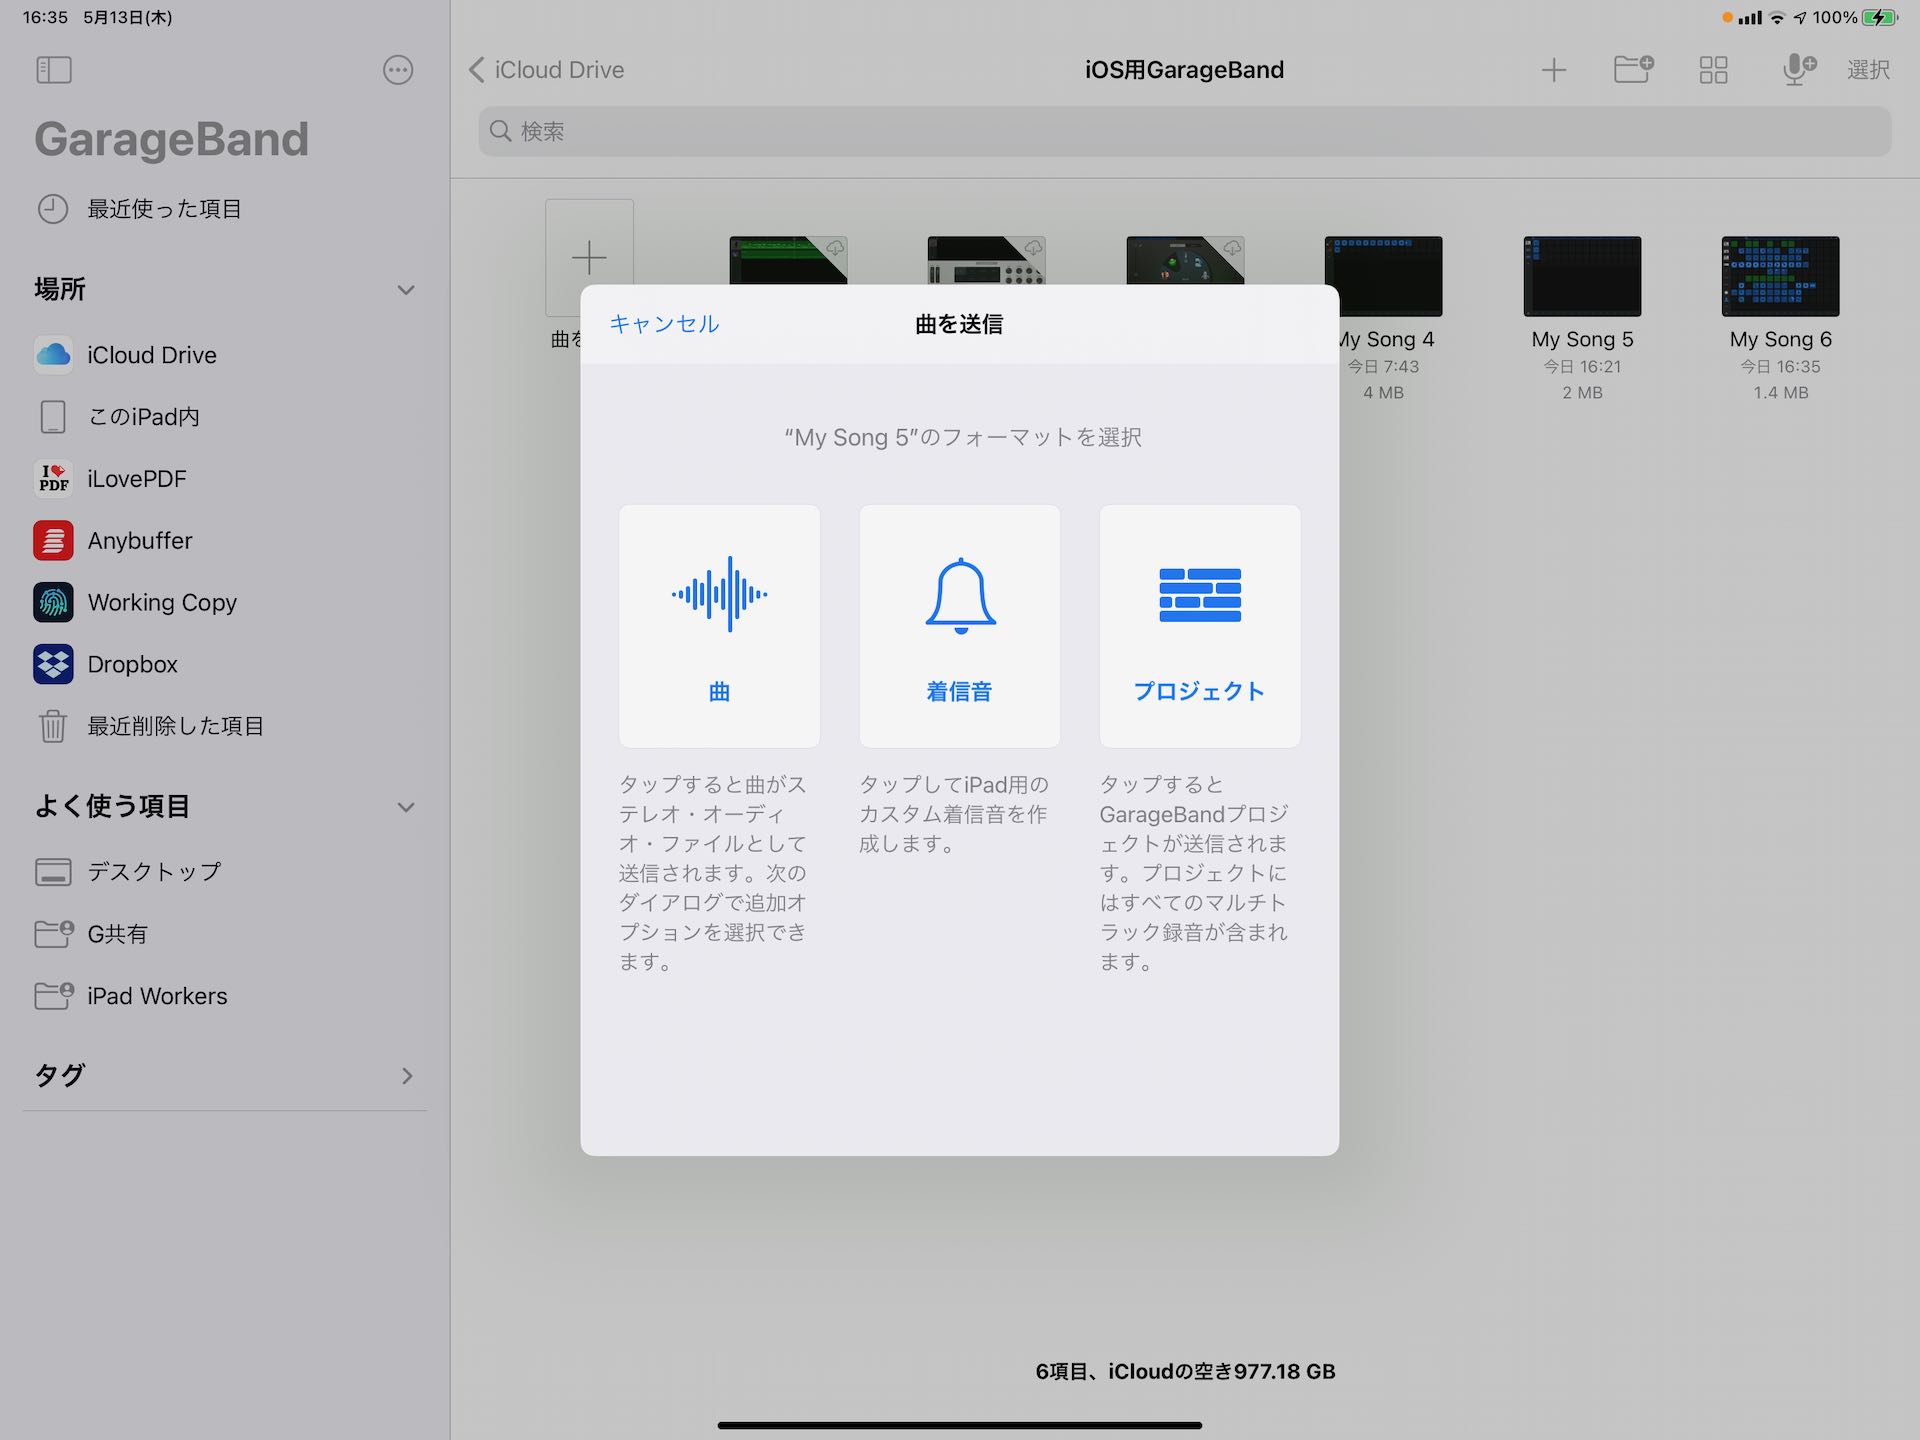This screenshot has height=1440, width=1920.
Task: Open the green-track song thumbnail
Action: pyautogui.click(x=788, y=261)
